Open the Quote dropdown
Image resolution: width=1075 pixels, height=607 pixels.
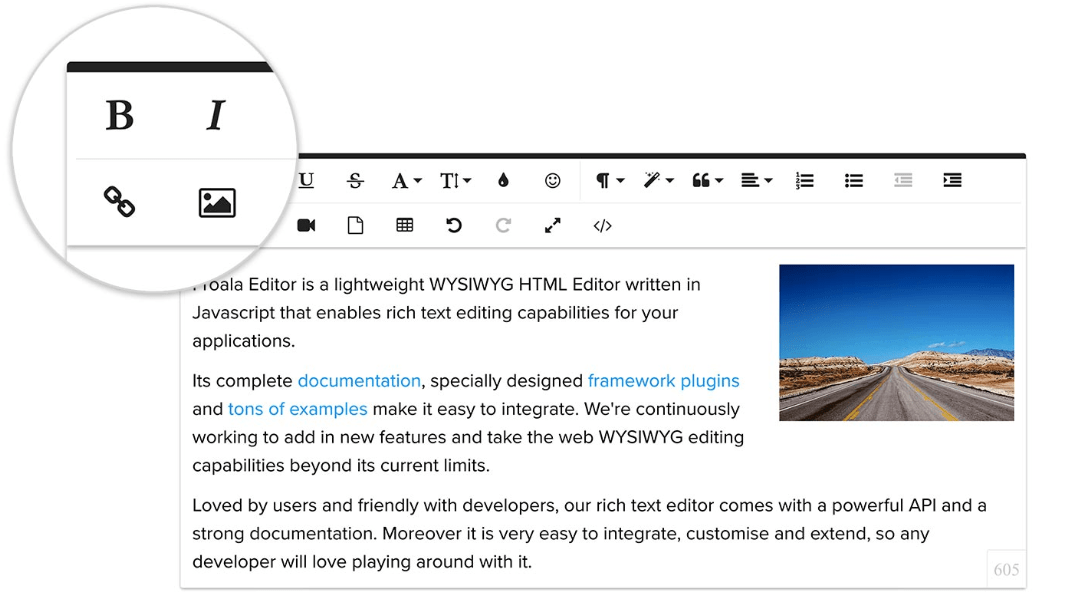(708, 180)
